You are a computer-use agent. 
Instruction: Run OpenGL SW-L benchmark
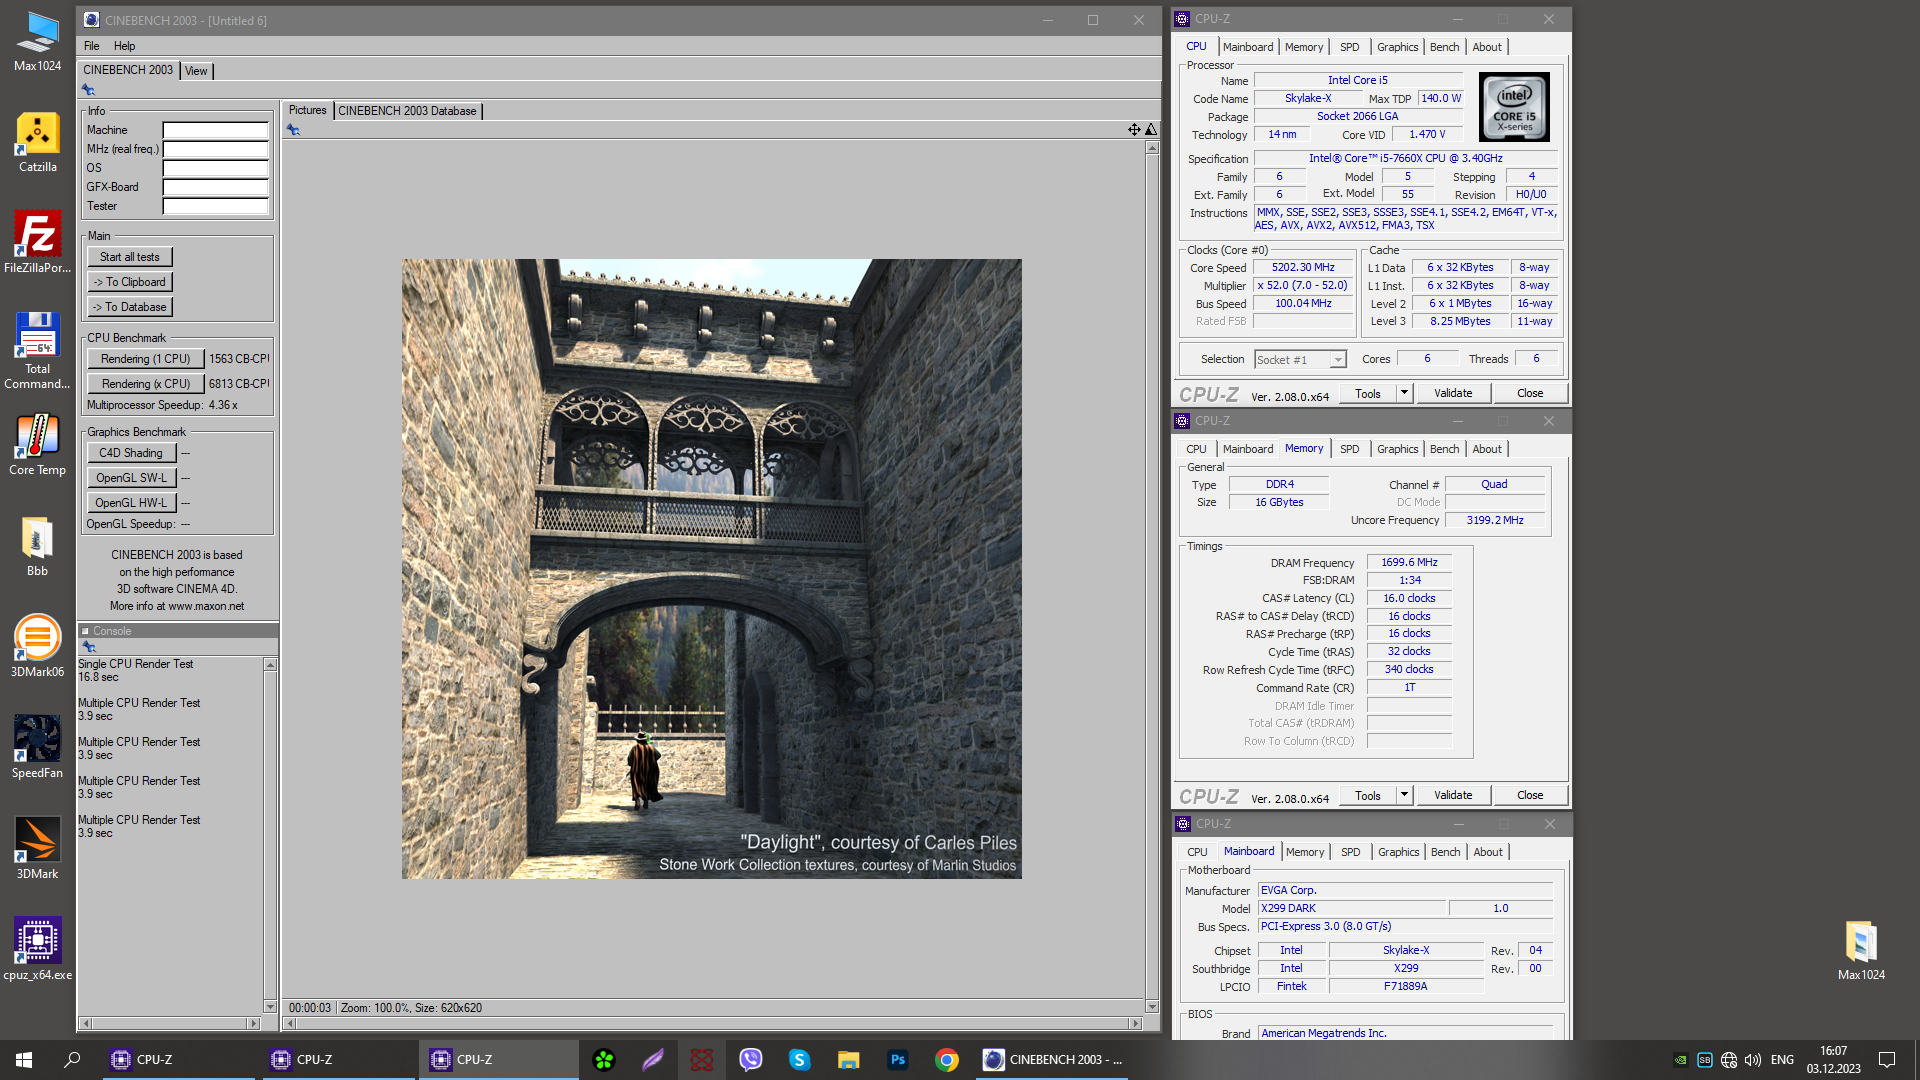point(131,478)
